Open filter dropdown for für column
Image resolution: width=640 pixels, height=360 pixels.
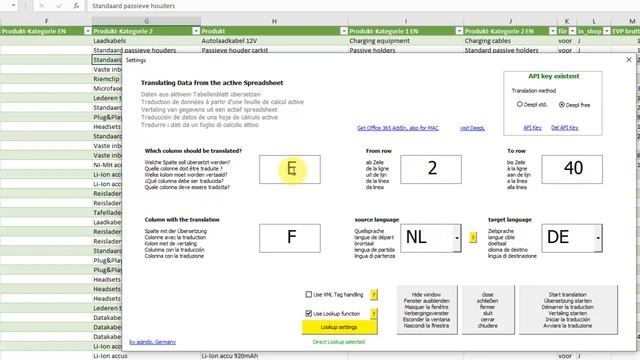(x=572, y=31)
